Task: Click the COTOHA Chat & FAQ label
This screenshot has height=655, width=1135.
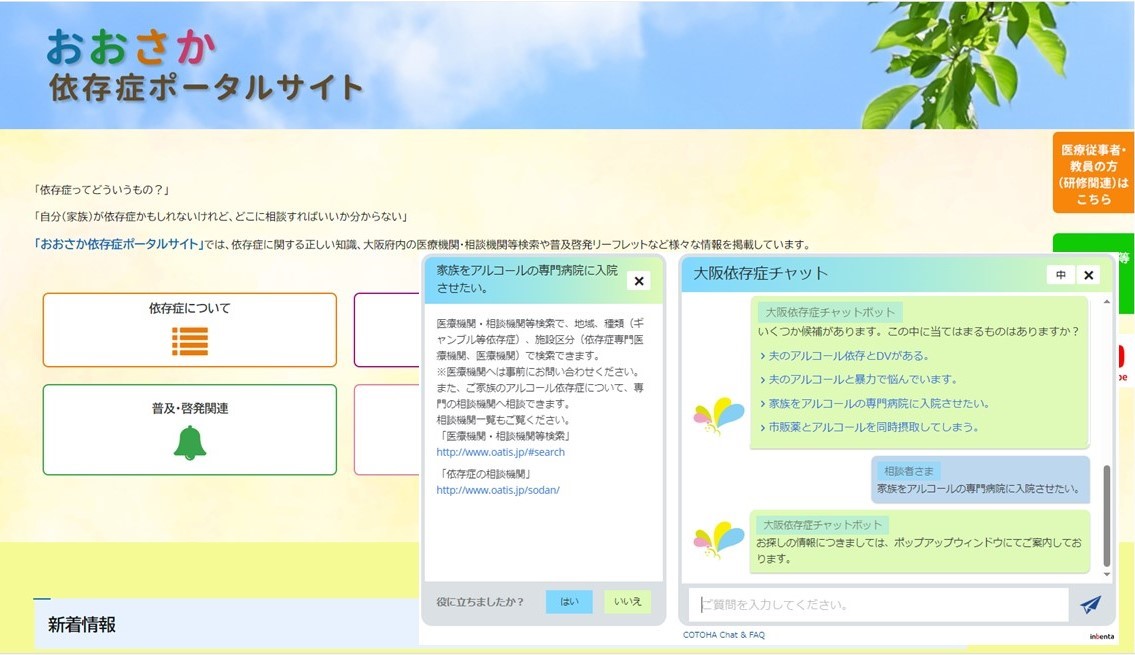Action: tap(724, 635)
